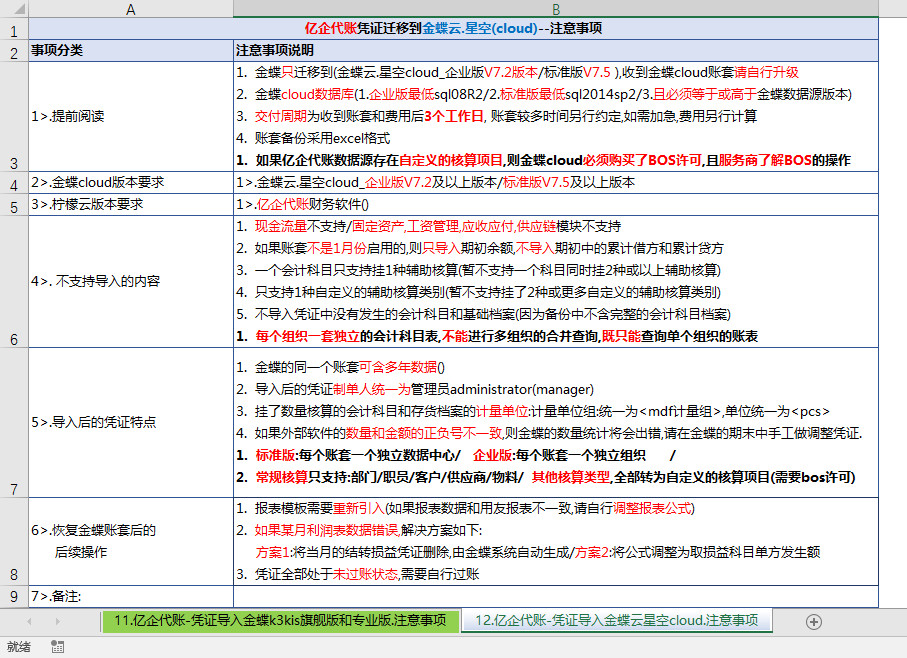Screen dimensions: 907x658
Task: Click the merged title cell in row 1
Action: [453, 29]
